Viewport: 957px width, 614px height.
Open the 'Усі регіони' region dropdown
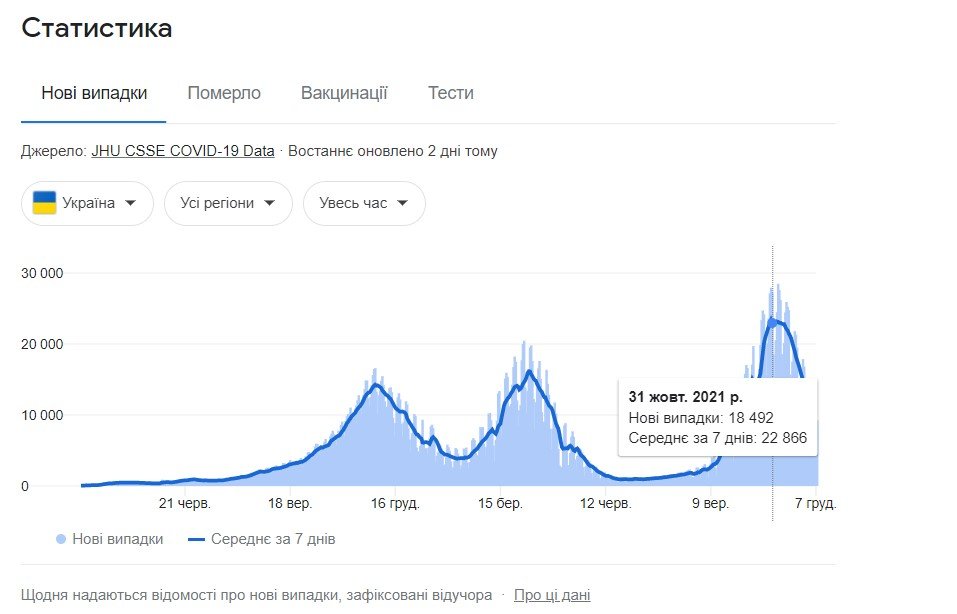pyautogui.click(x=228, y=203)
